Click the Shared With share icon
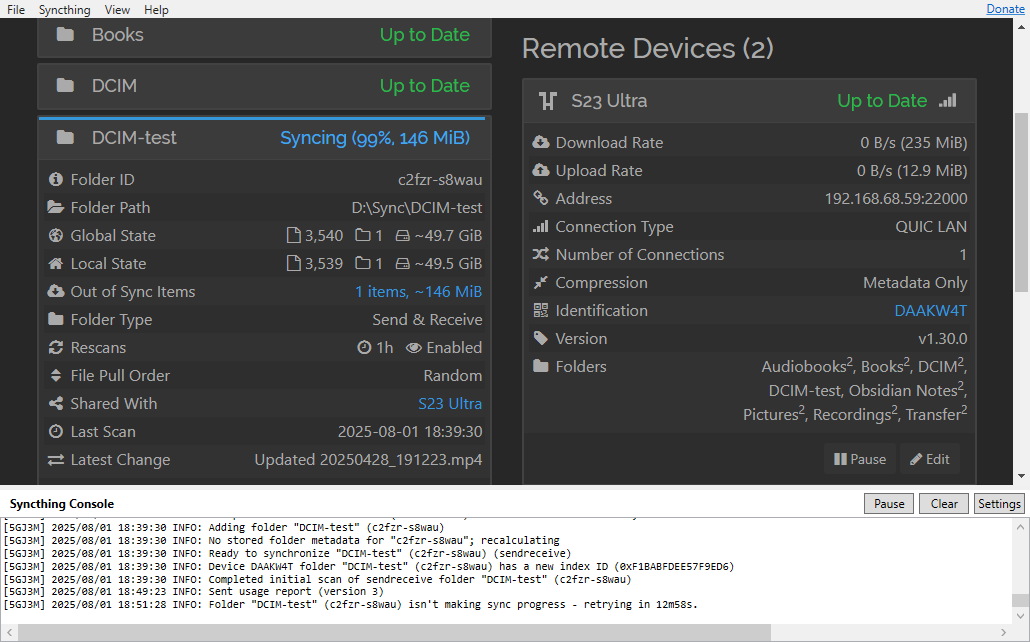 click(56, 403)
